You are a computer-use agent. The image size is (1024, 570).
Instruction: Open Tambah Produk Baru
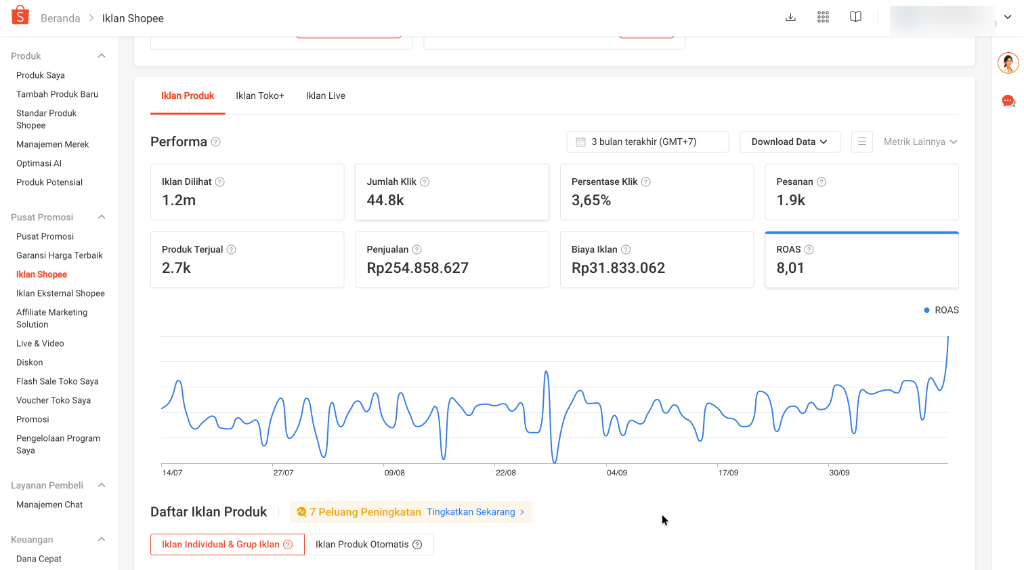[x=57, y=95]
